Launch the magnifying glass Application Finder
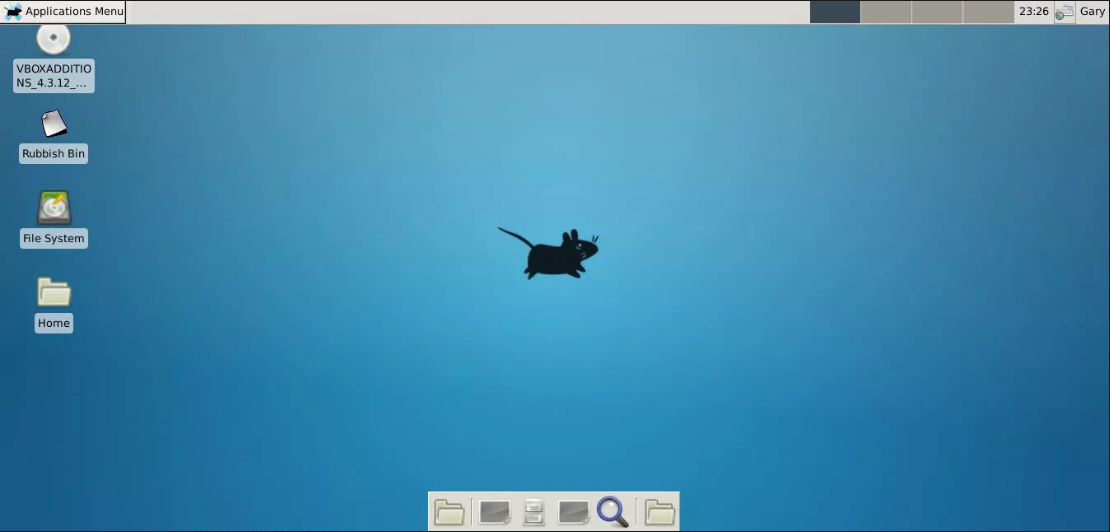Image resolution: width=1110 pixels, height=532 pixels. (612, 511)
